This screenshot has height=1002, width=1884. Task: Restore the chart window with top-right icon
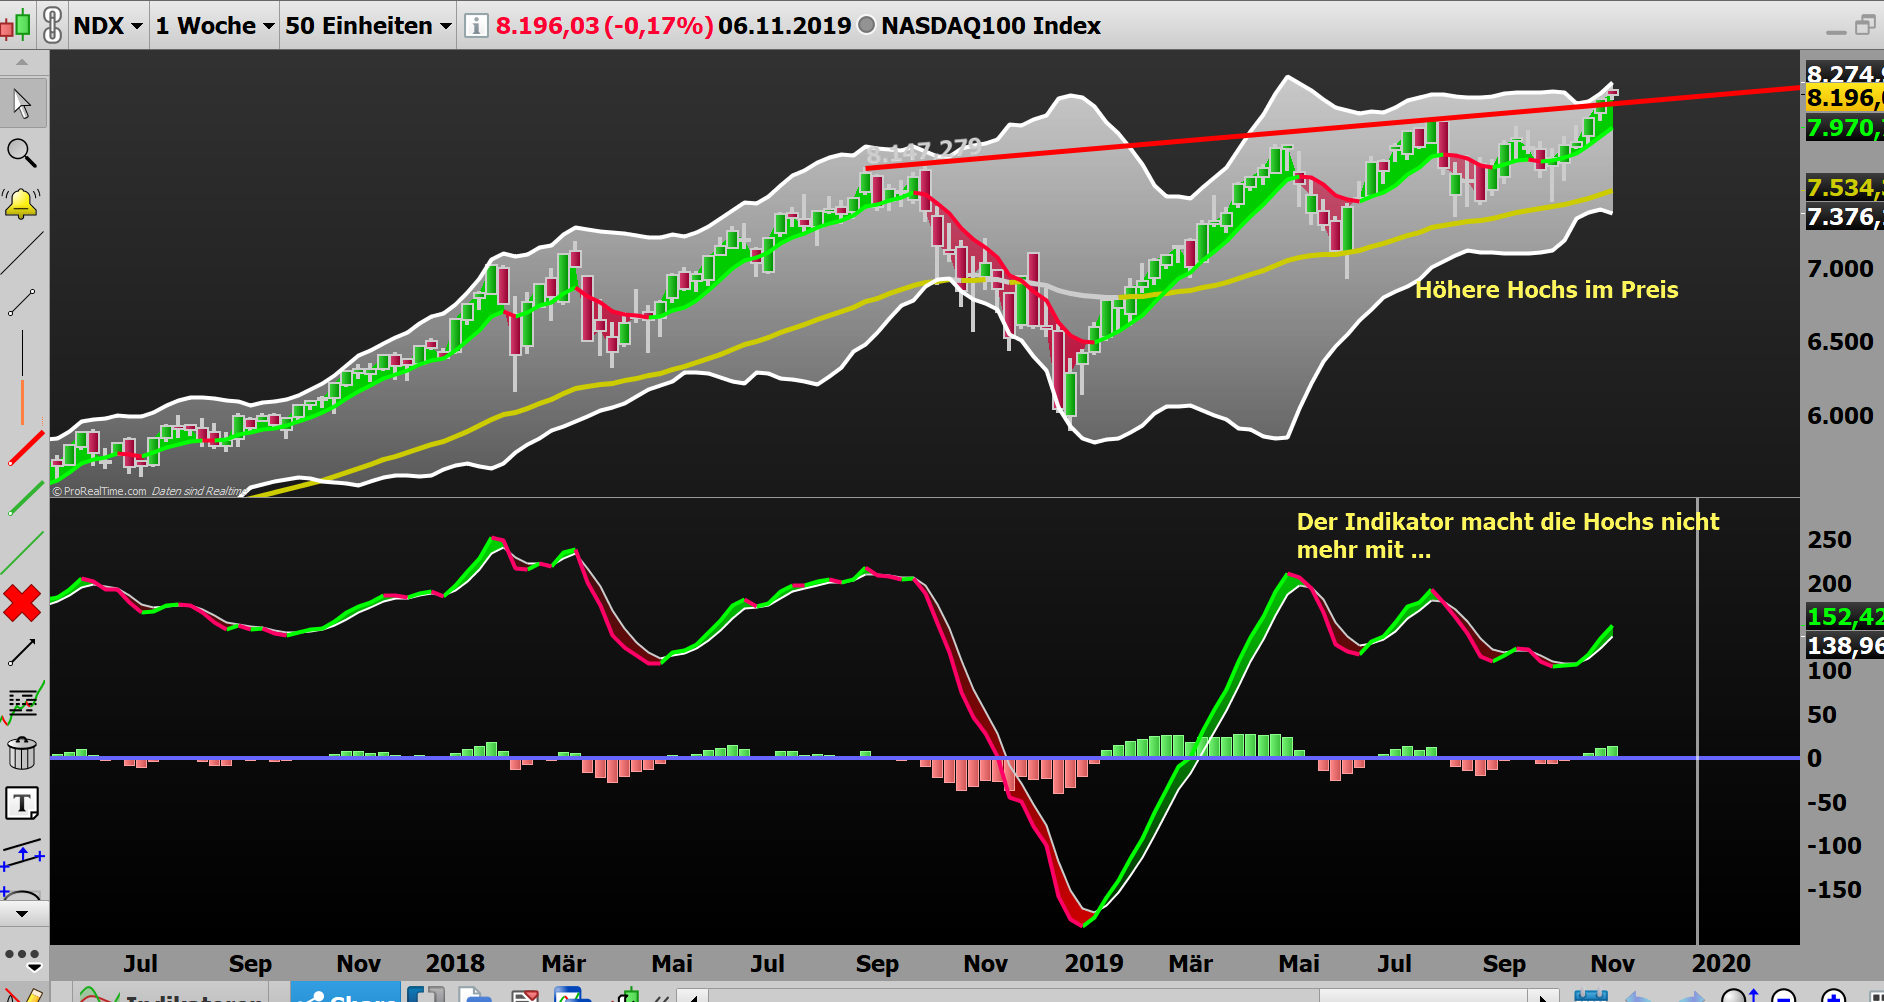coord(1865,25)
